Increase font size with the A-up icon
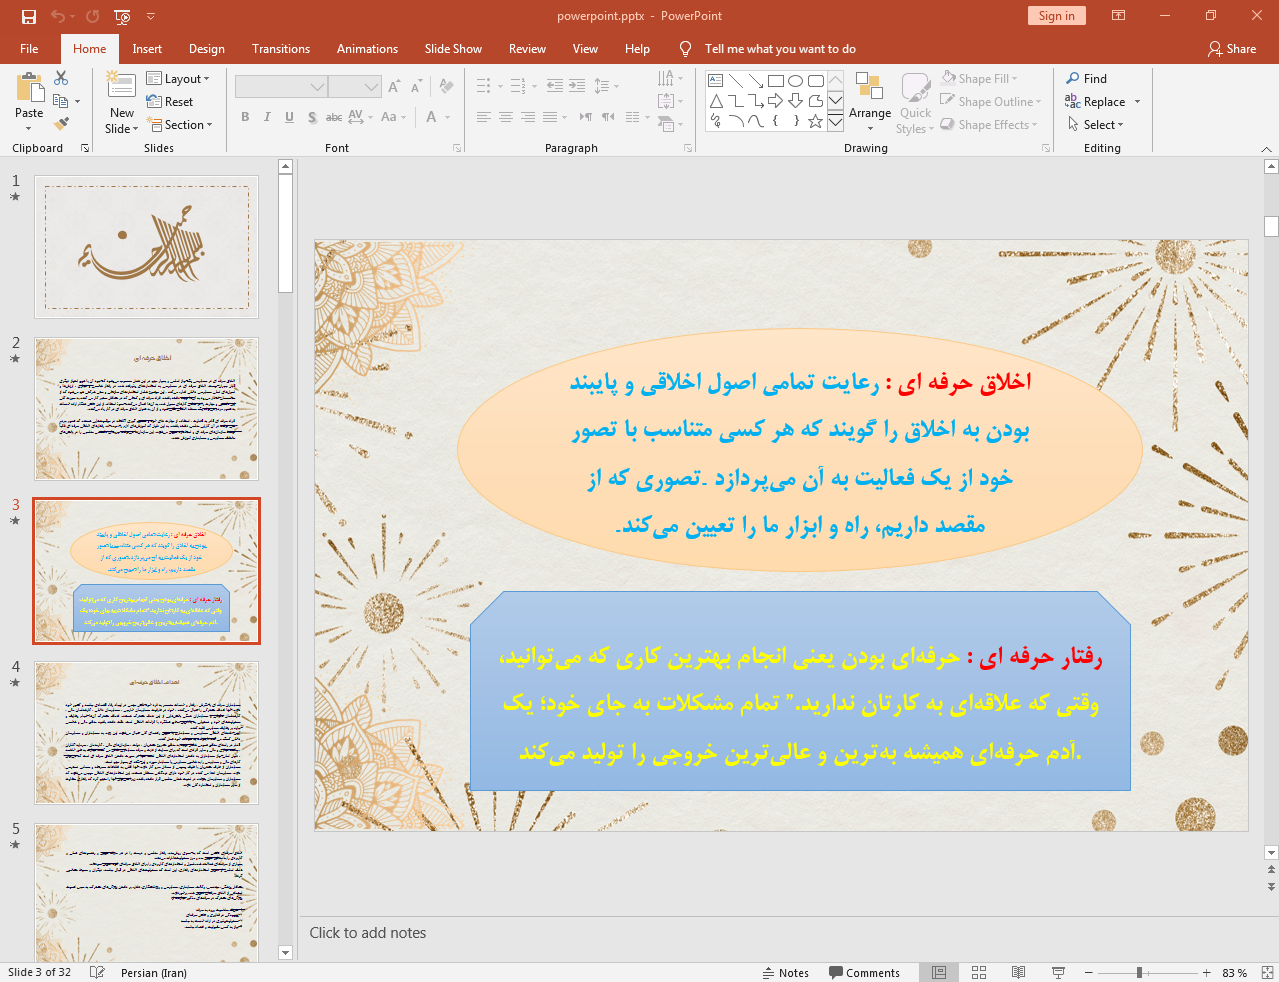 [x=394, y=87]
